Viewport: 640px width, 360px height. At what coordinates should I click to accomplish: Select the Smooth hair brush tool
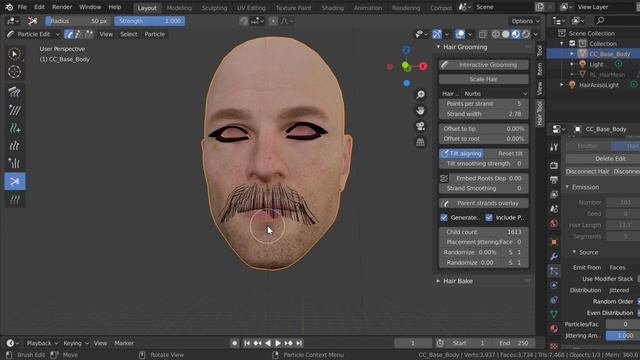tap(15, 110)
